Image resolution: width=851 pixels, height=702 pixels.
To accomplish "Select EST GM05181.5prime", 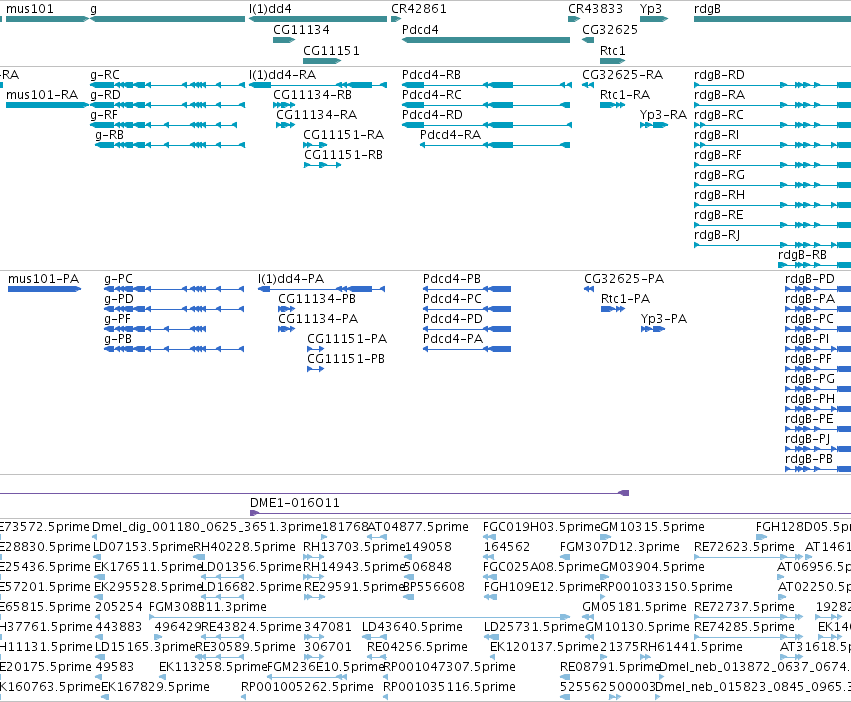I will tap(634, 607).
